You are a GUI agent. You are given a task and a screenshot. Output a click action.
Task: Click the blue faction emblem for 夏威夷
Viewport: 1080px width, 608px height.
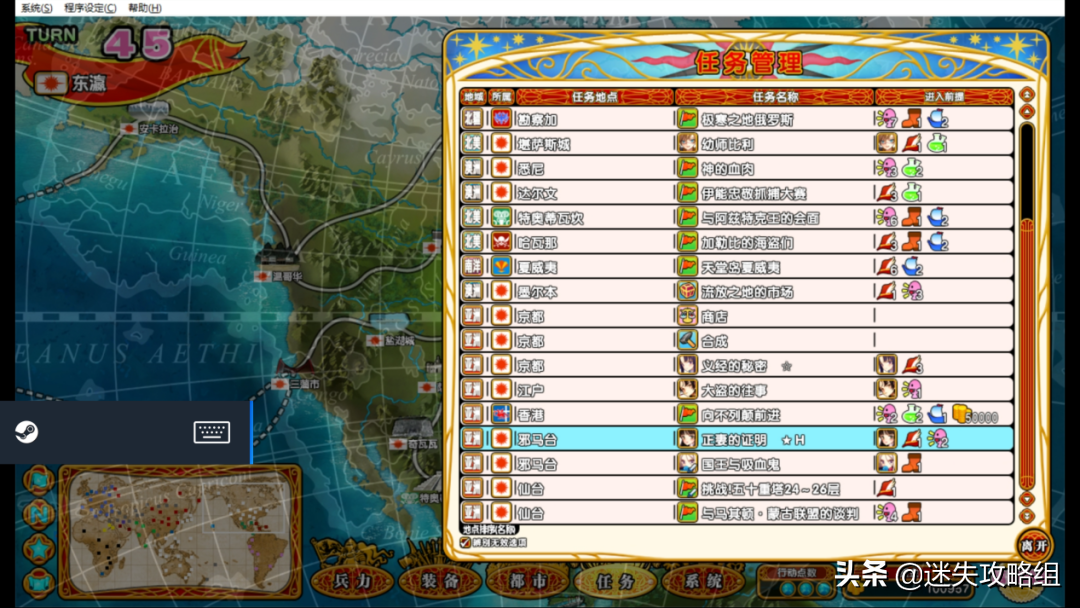pyautogui.click(x=501, y=267)
